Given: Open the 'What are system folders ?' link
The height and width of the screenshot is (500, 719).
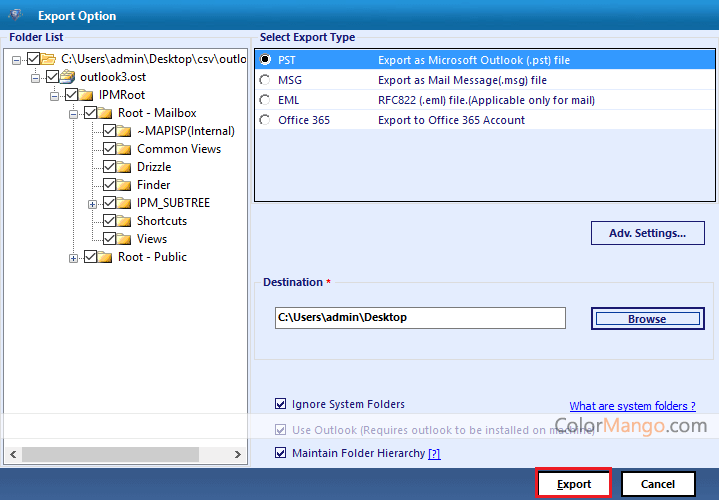Looking at the screenshot, I should point(632,406).
